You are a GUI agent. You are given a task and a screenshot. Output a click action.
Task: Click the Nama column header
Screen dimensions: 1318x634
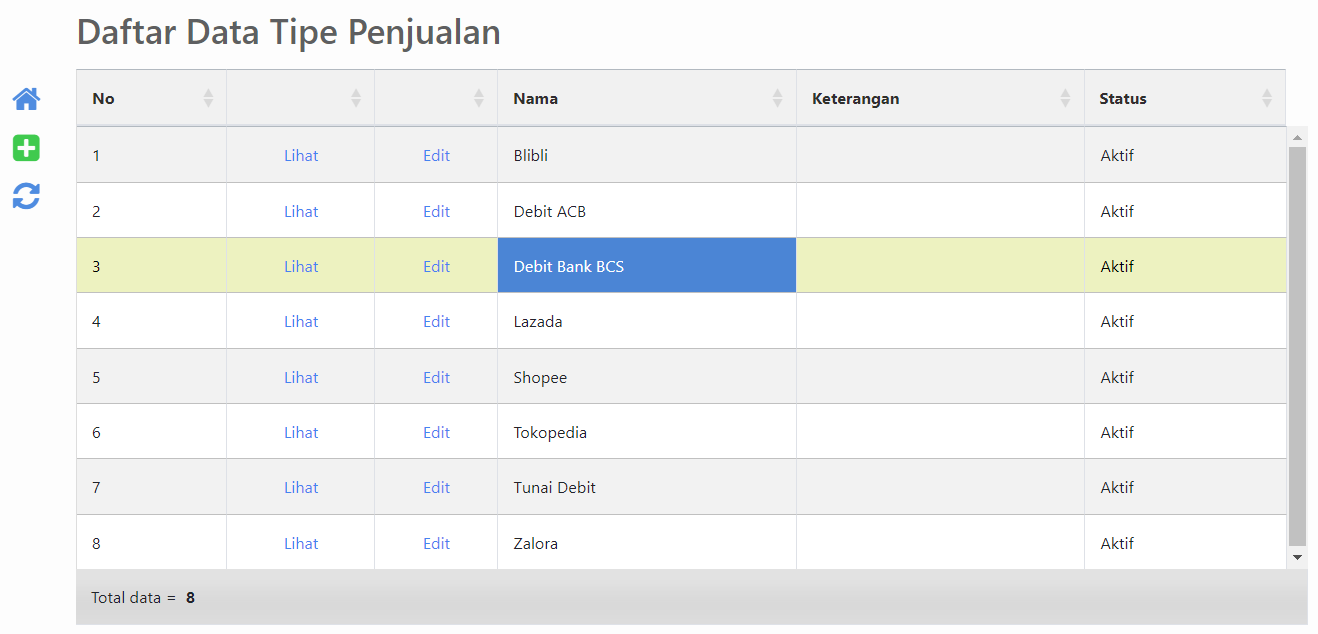[647, 98]
